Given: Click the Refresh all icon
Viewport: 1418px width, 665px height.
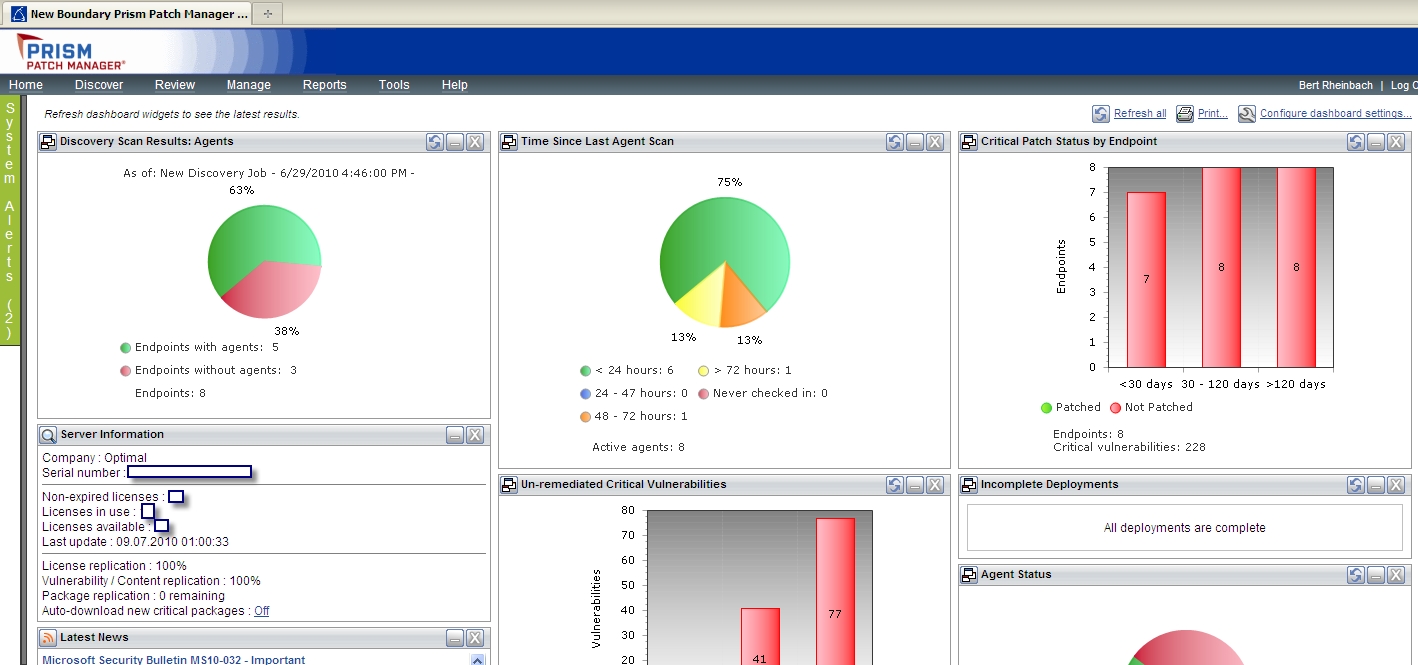Looking at the screenshot, I should tap(1101, 114).
